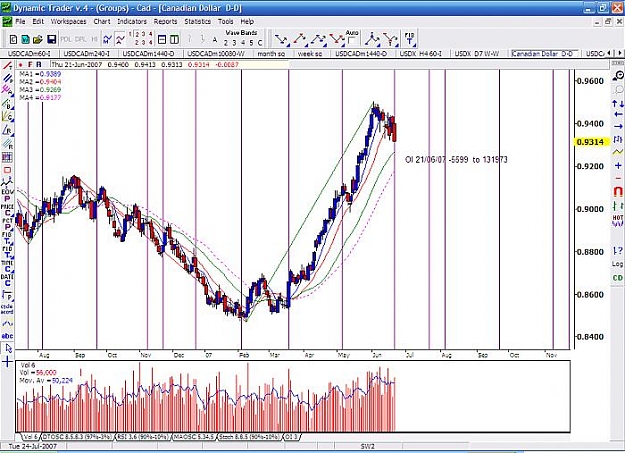The image size is (625, 453).
Task: Select the blue crosshair tool in left sidebar
Action: [x=7, y=362]
